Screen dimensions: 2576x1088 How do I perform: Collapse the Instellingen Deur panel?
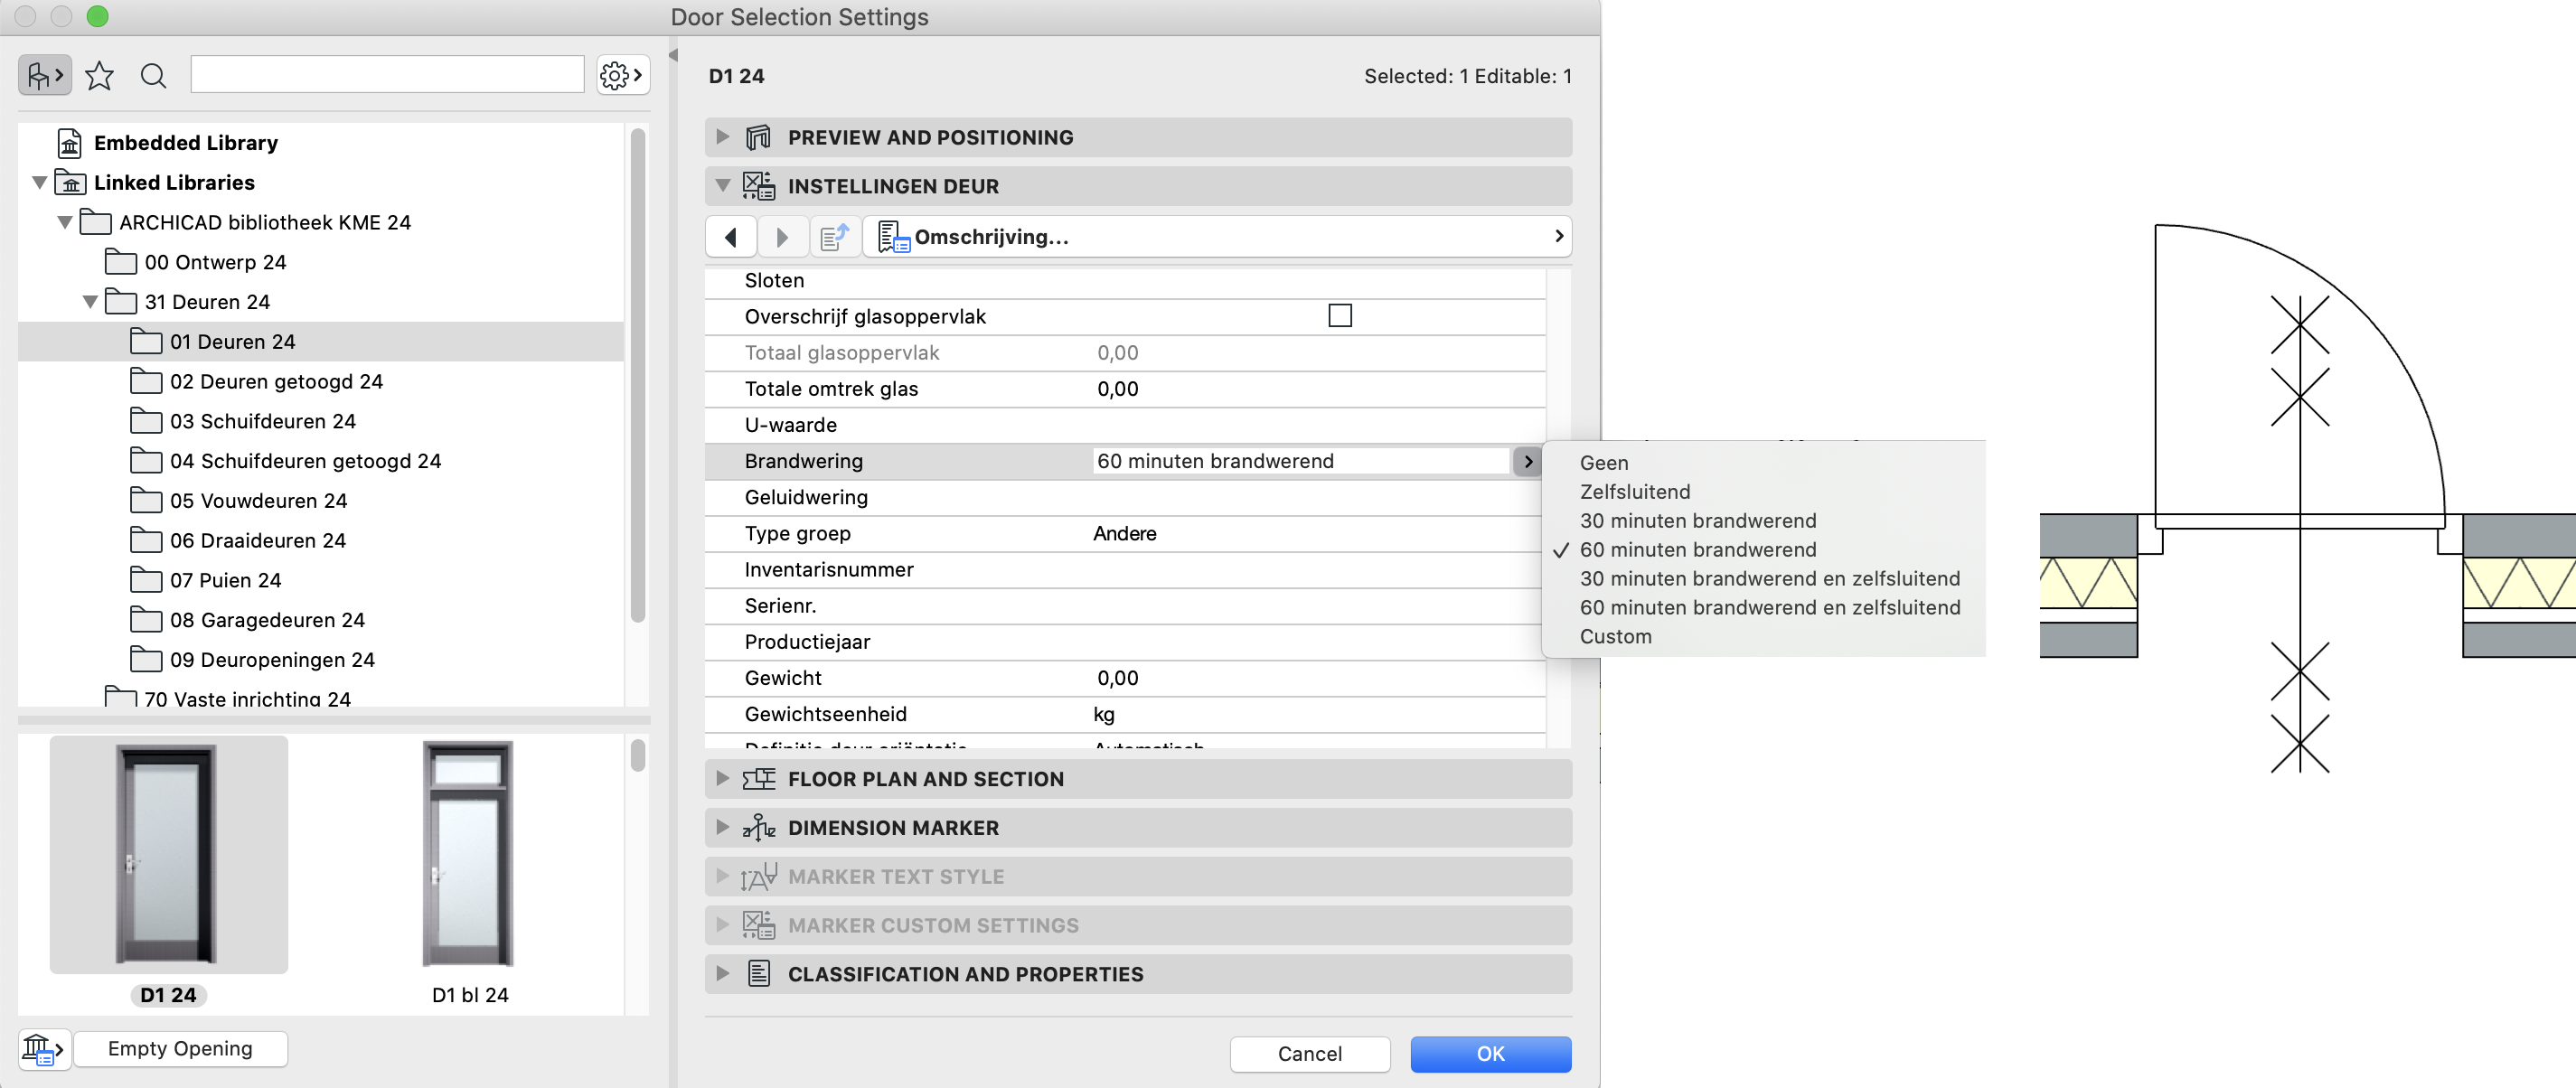click(722, 186)
